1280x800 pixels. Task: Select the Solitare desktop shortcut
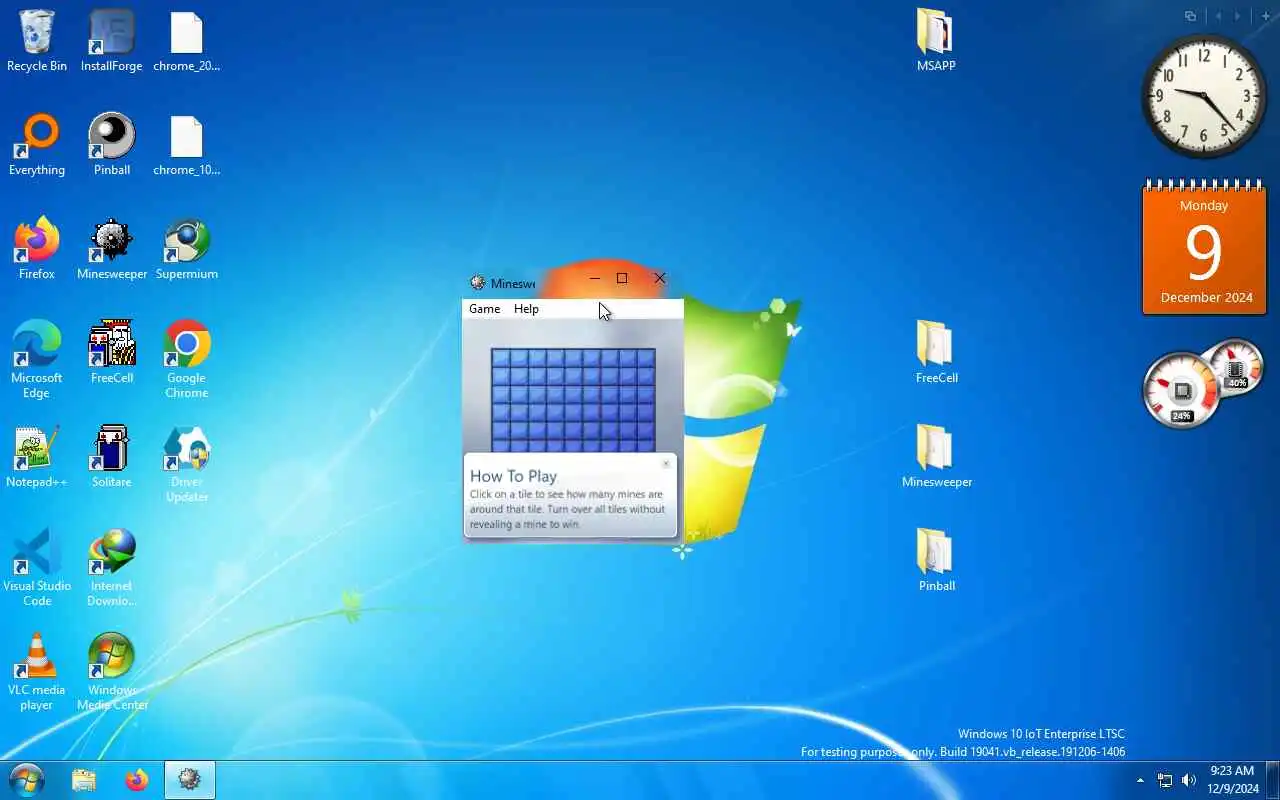click(x=112, y=457)
